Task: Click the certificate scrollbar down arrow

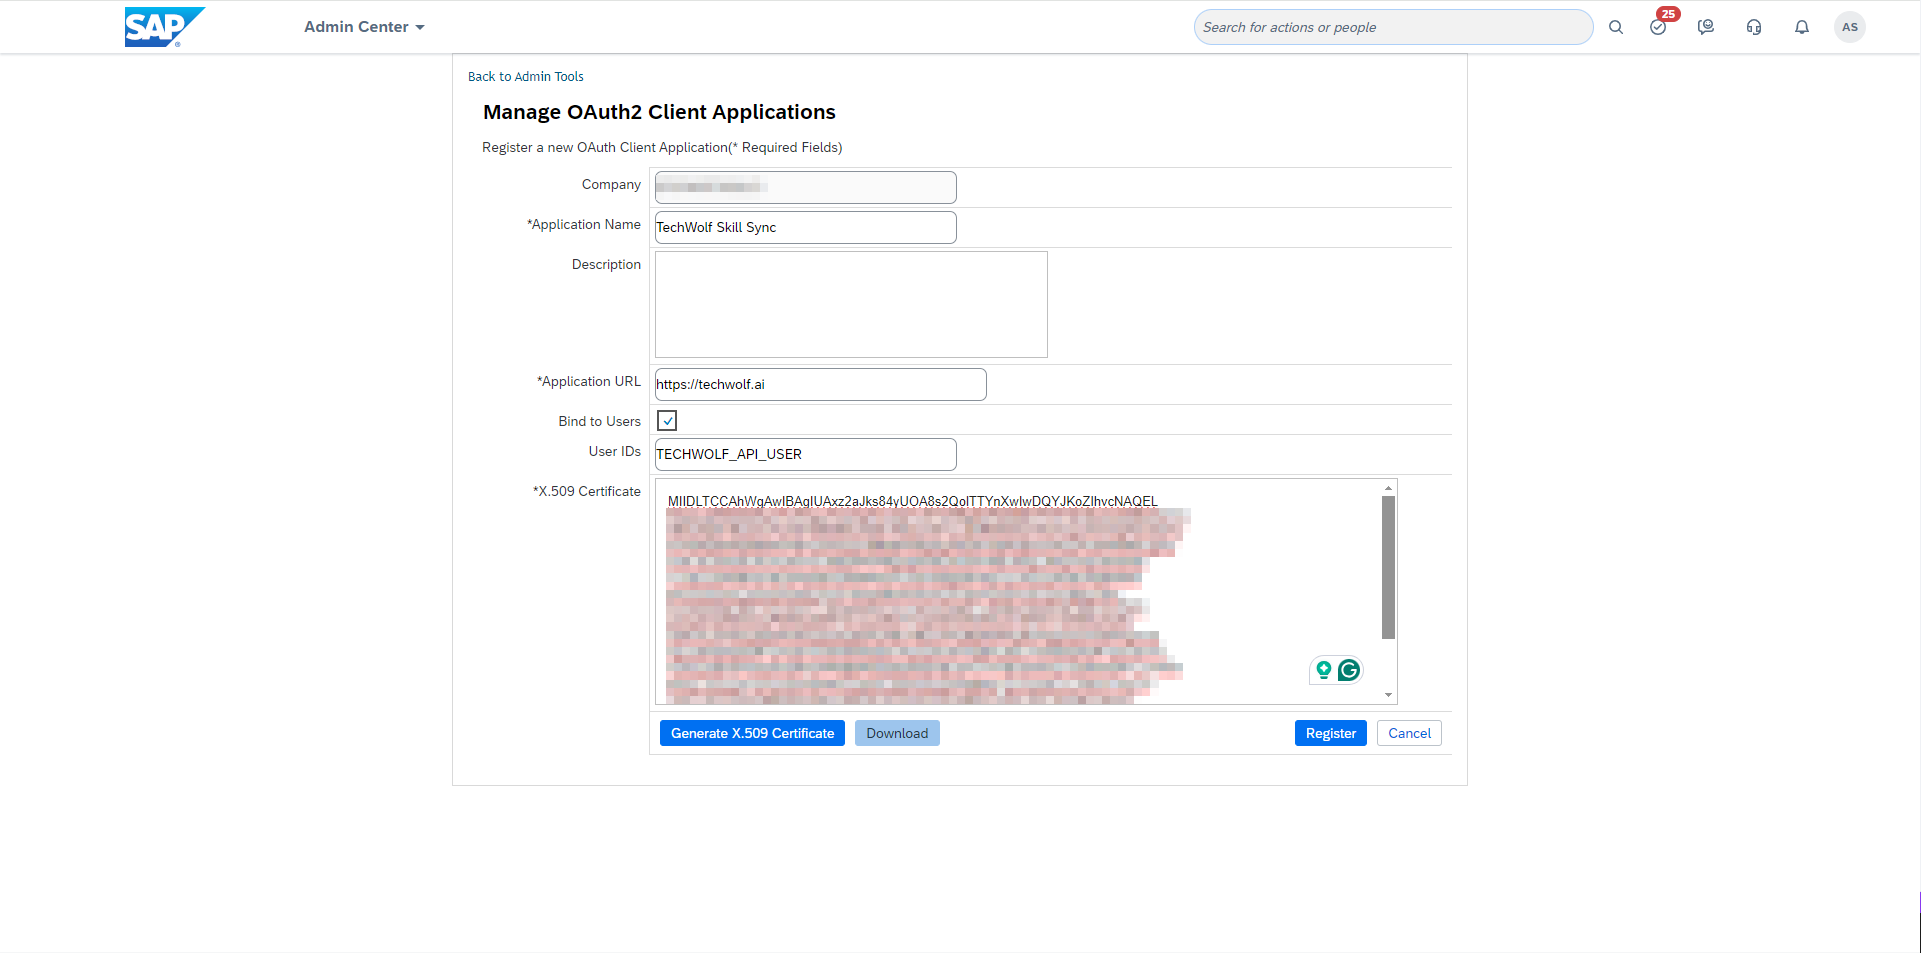Action: (1387, 693)
